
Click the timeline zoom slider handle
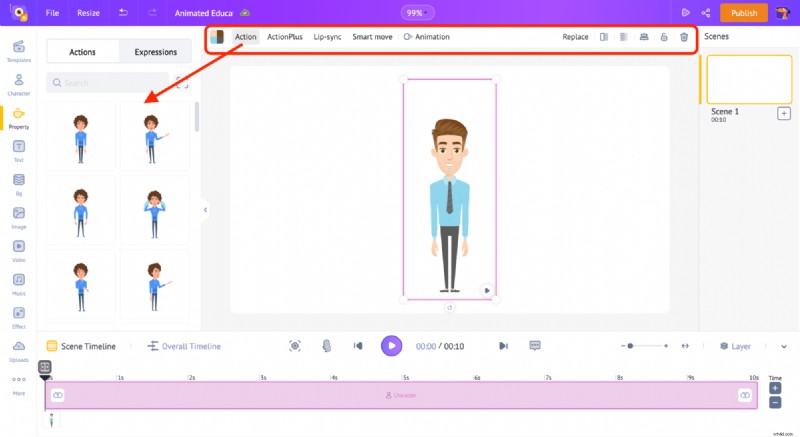tap(630, 346)
